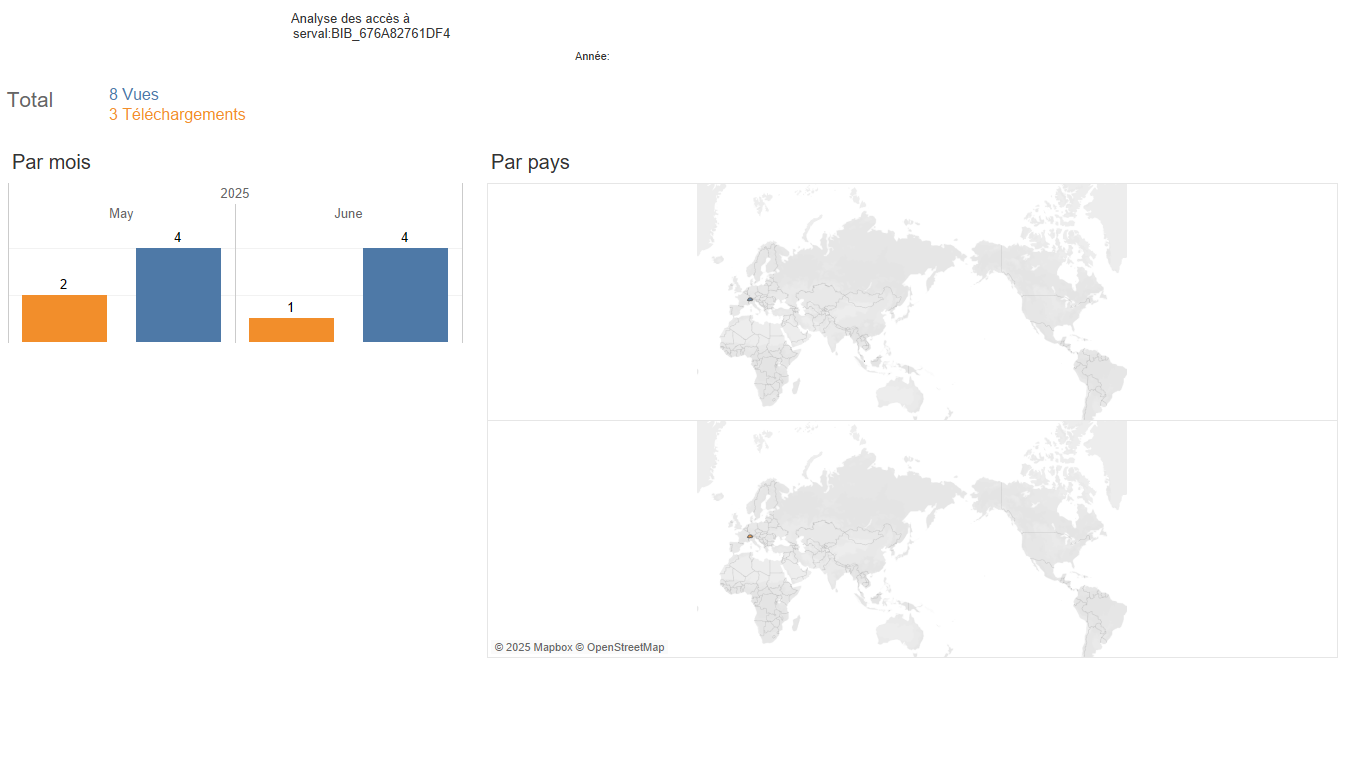Click the grey highlighted country on top map

(x=749, y=299)
